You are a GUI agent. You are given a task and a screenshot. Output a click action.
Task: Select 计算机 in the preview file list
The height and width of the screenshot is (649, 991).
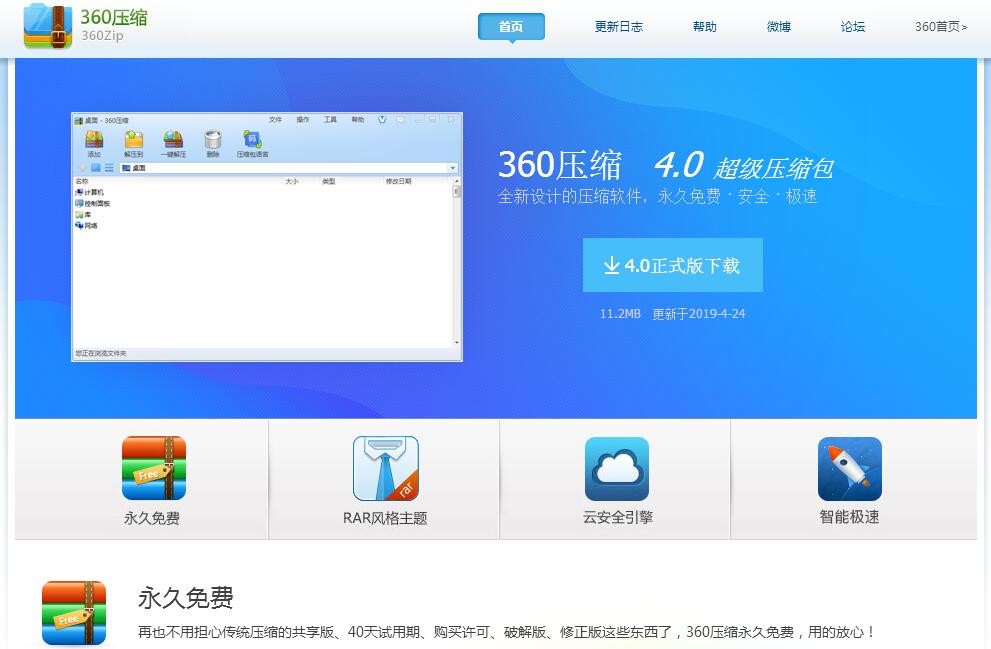93,192
